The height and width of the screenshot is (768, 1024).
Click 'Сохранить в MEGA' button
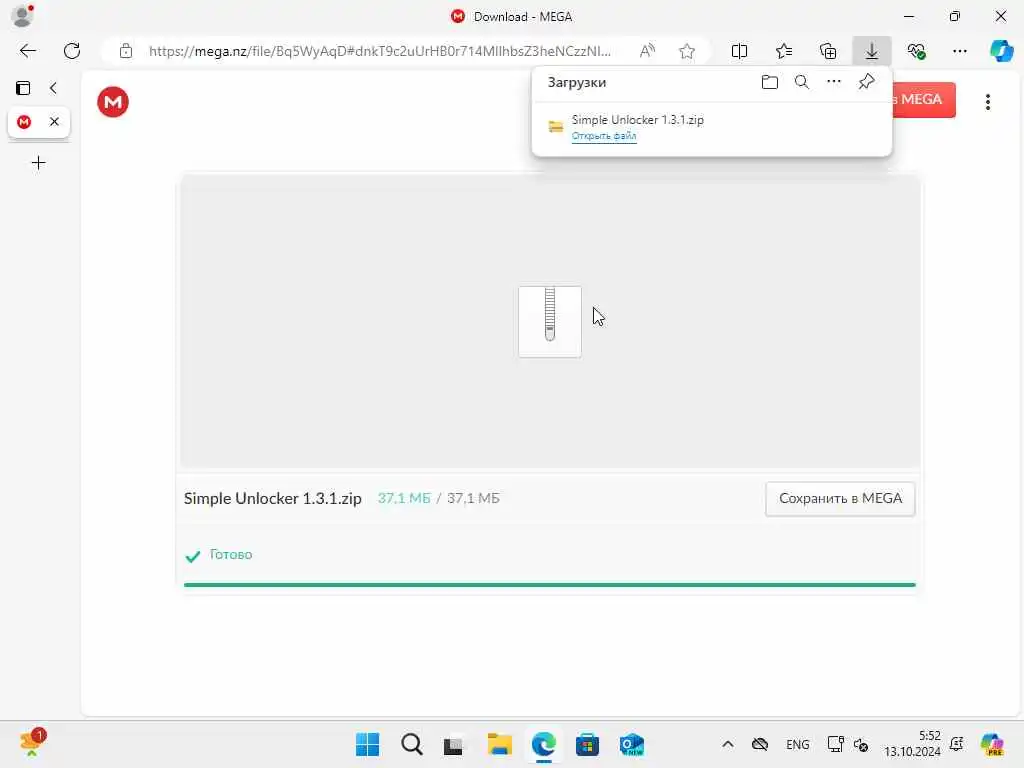pos(840,499)
